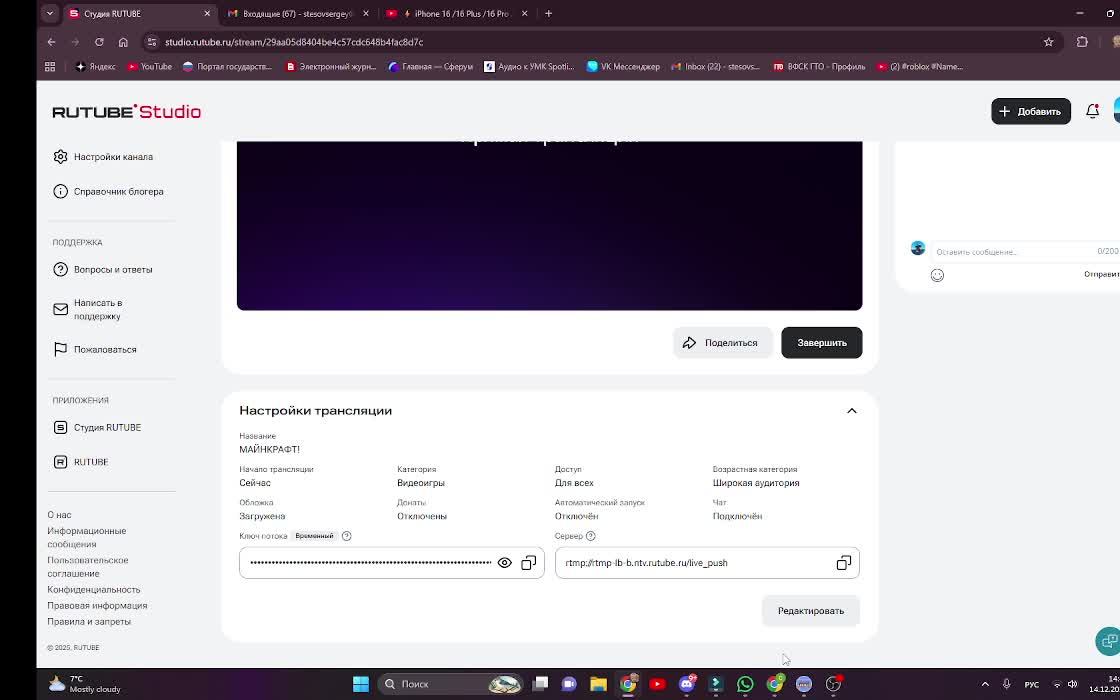Click help icon next to Сервер
The width and height of the screenshot is (1120, 700).
[591, 536]
